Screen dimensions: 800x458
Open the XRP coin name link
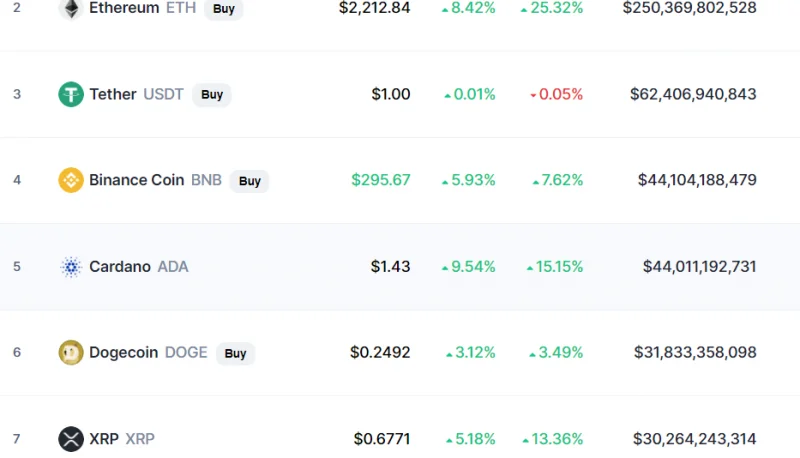tap(104, 439)
